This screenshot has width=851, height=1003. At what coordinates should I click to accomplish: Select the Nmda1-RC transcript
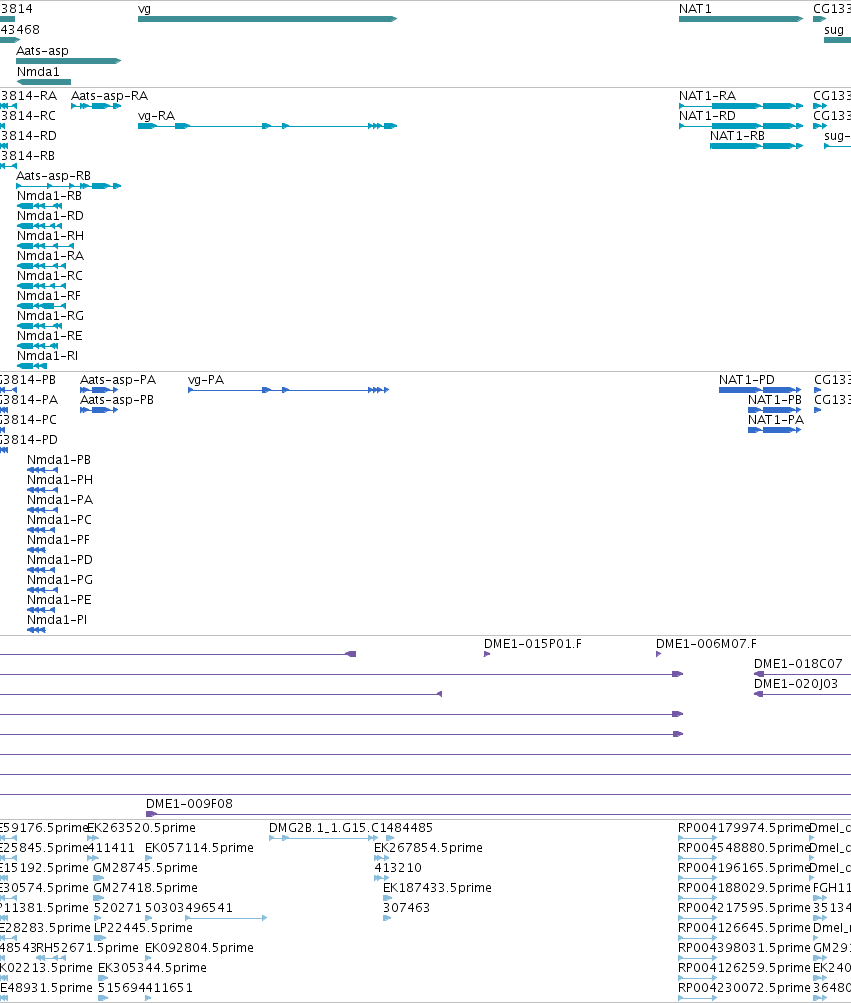tap(41, 286)
